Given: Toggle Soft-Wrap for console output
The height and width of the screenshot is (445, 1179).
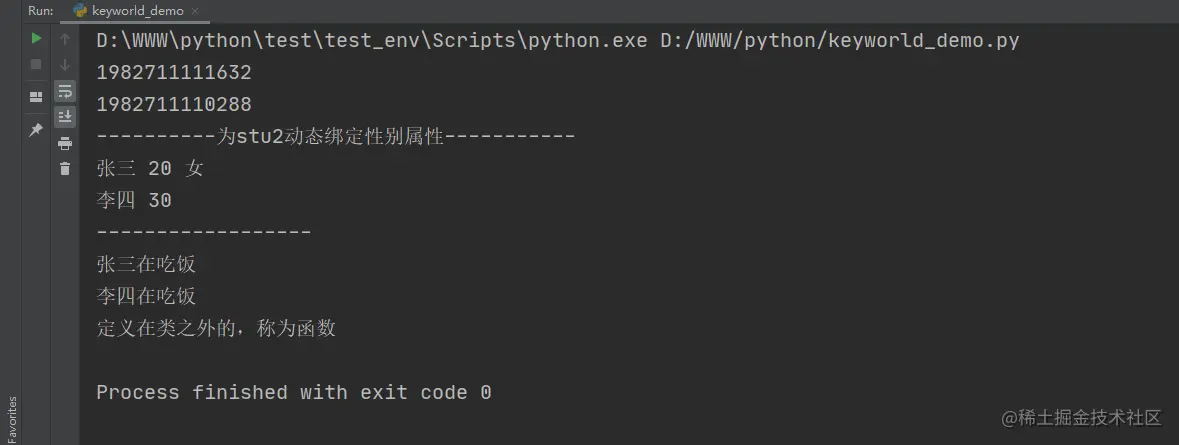Looking at the screenshot, I should coord(65,92).
